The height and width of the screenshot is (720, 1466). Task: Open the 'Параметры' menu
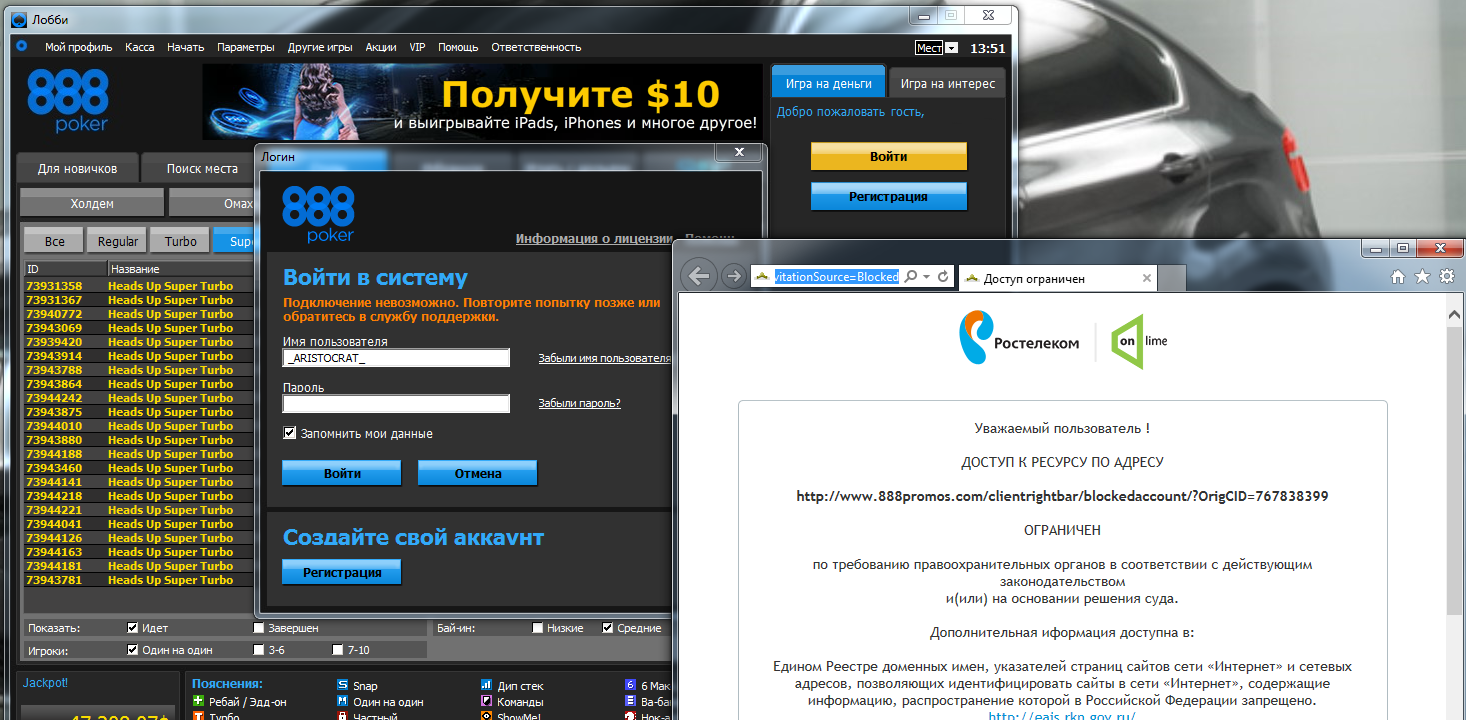pos(245,47)
